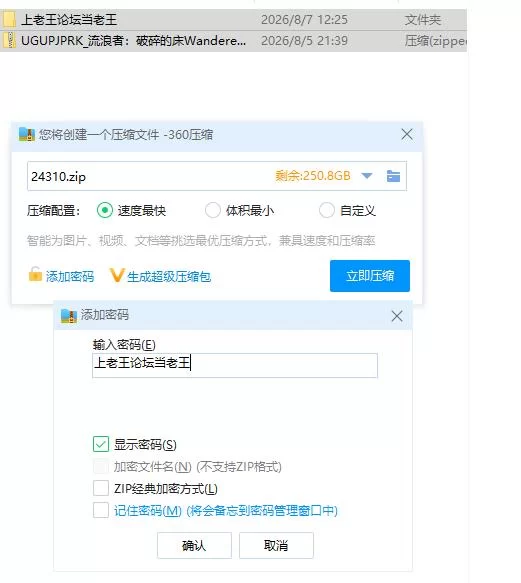This screenshot has width=521, height=583.
Task: Open the browse folder icon beside 24310.zip
Action: tap(393, 176)
